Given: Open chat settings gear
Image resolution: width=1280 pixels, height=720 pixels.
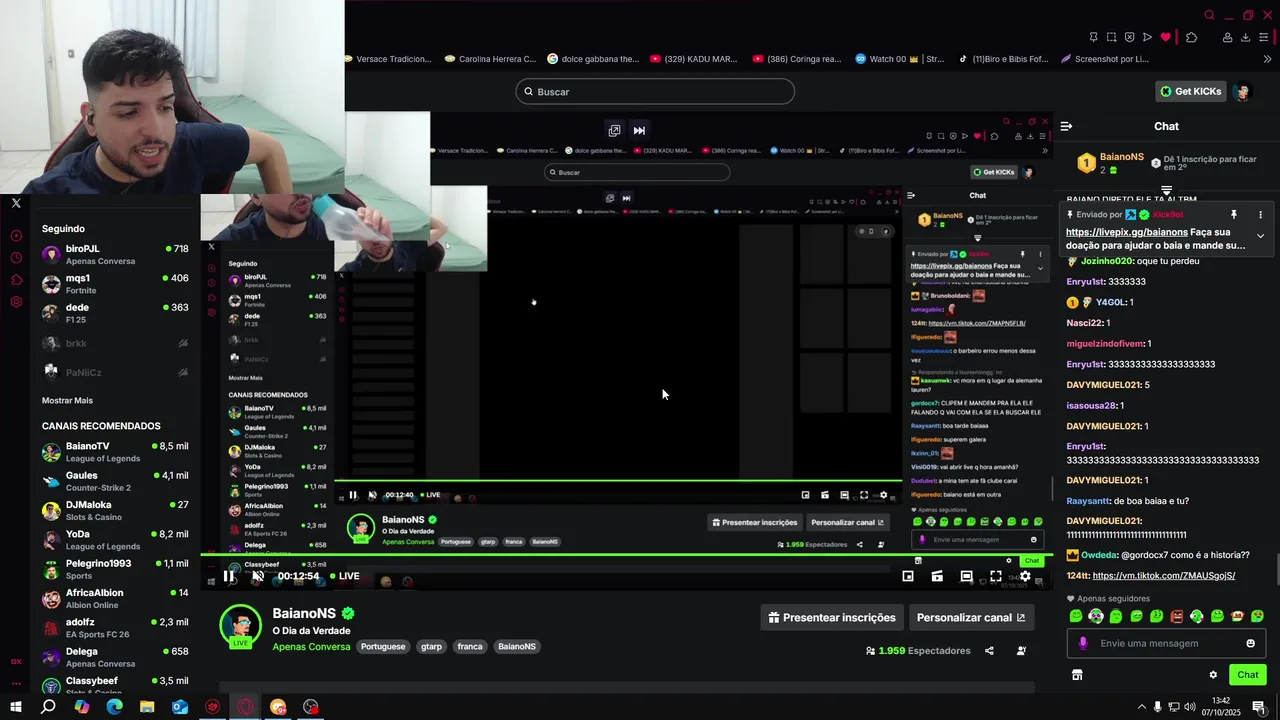Looking at the screenshot, I should coord(1213,675).
